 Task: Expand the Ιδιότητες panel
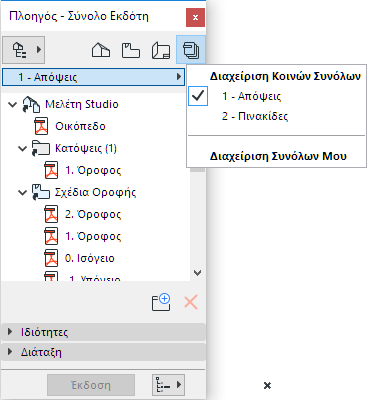103,332
